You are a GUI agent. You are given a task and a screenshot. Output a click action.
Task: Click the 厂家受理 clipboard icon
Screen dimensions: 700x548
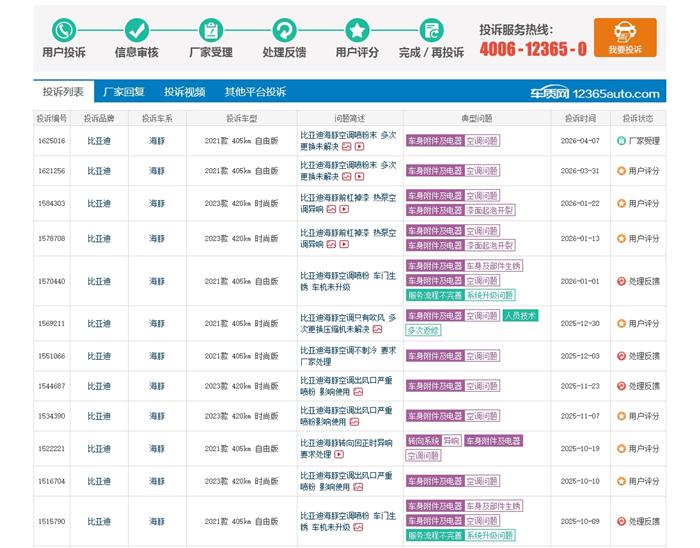click(x=211, y=29)
